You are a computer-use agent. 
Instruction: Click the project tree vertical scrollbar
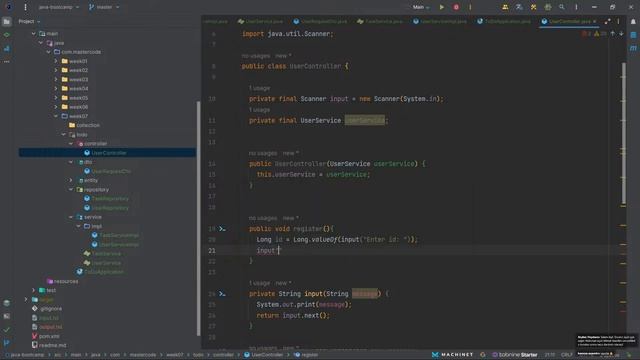tap(199, 218)
